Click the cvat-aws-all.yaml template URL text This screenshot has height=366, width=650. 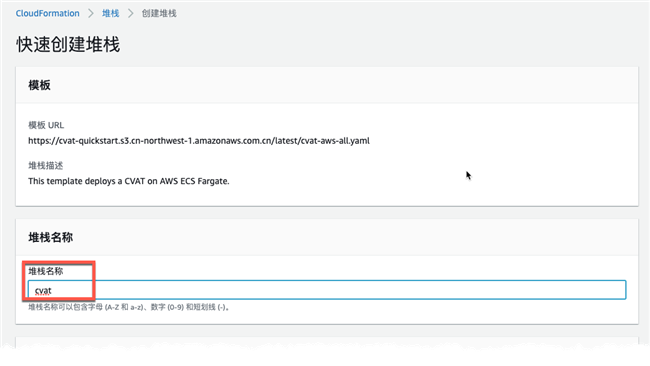(x=199, y=141)
